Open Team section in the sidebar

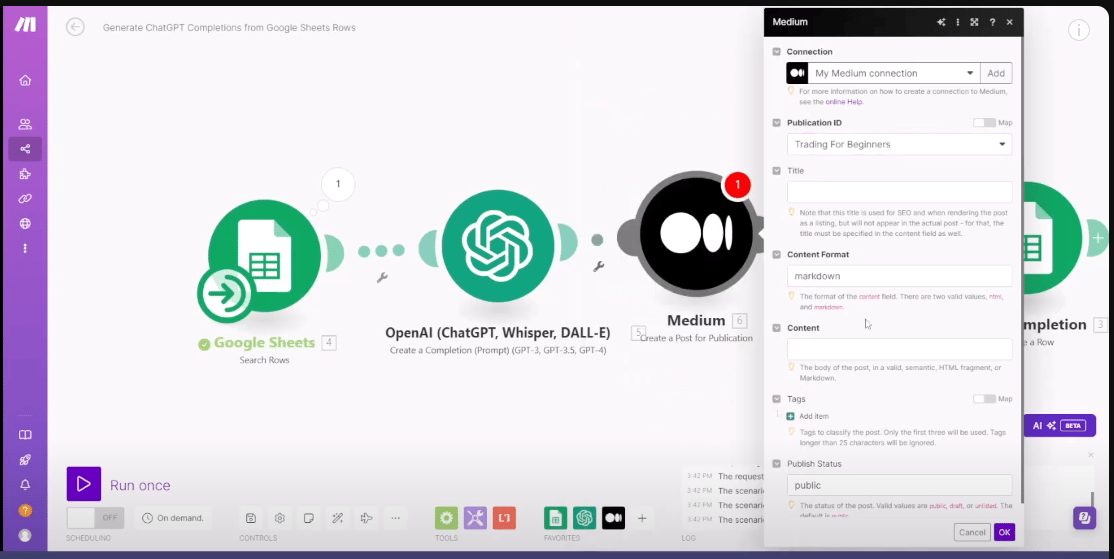tap(25, 124)
